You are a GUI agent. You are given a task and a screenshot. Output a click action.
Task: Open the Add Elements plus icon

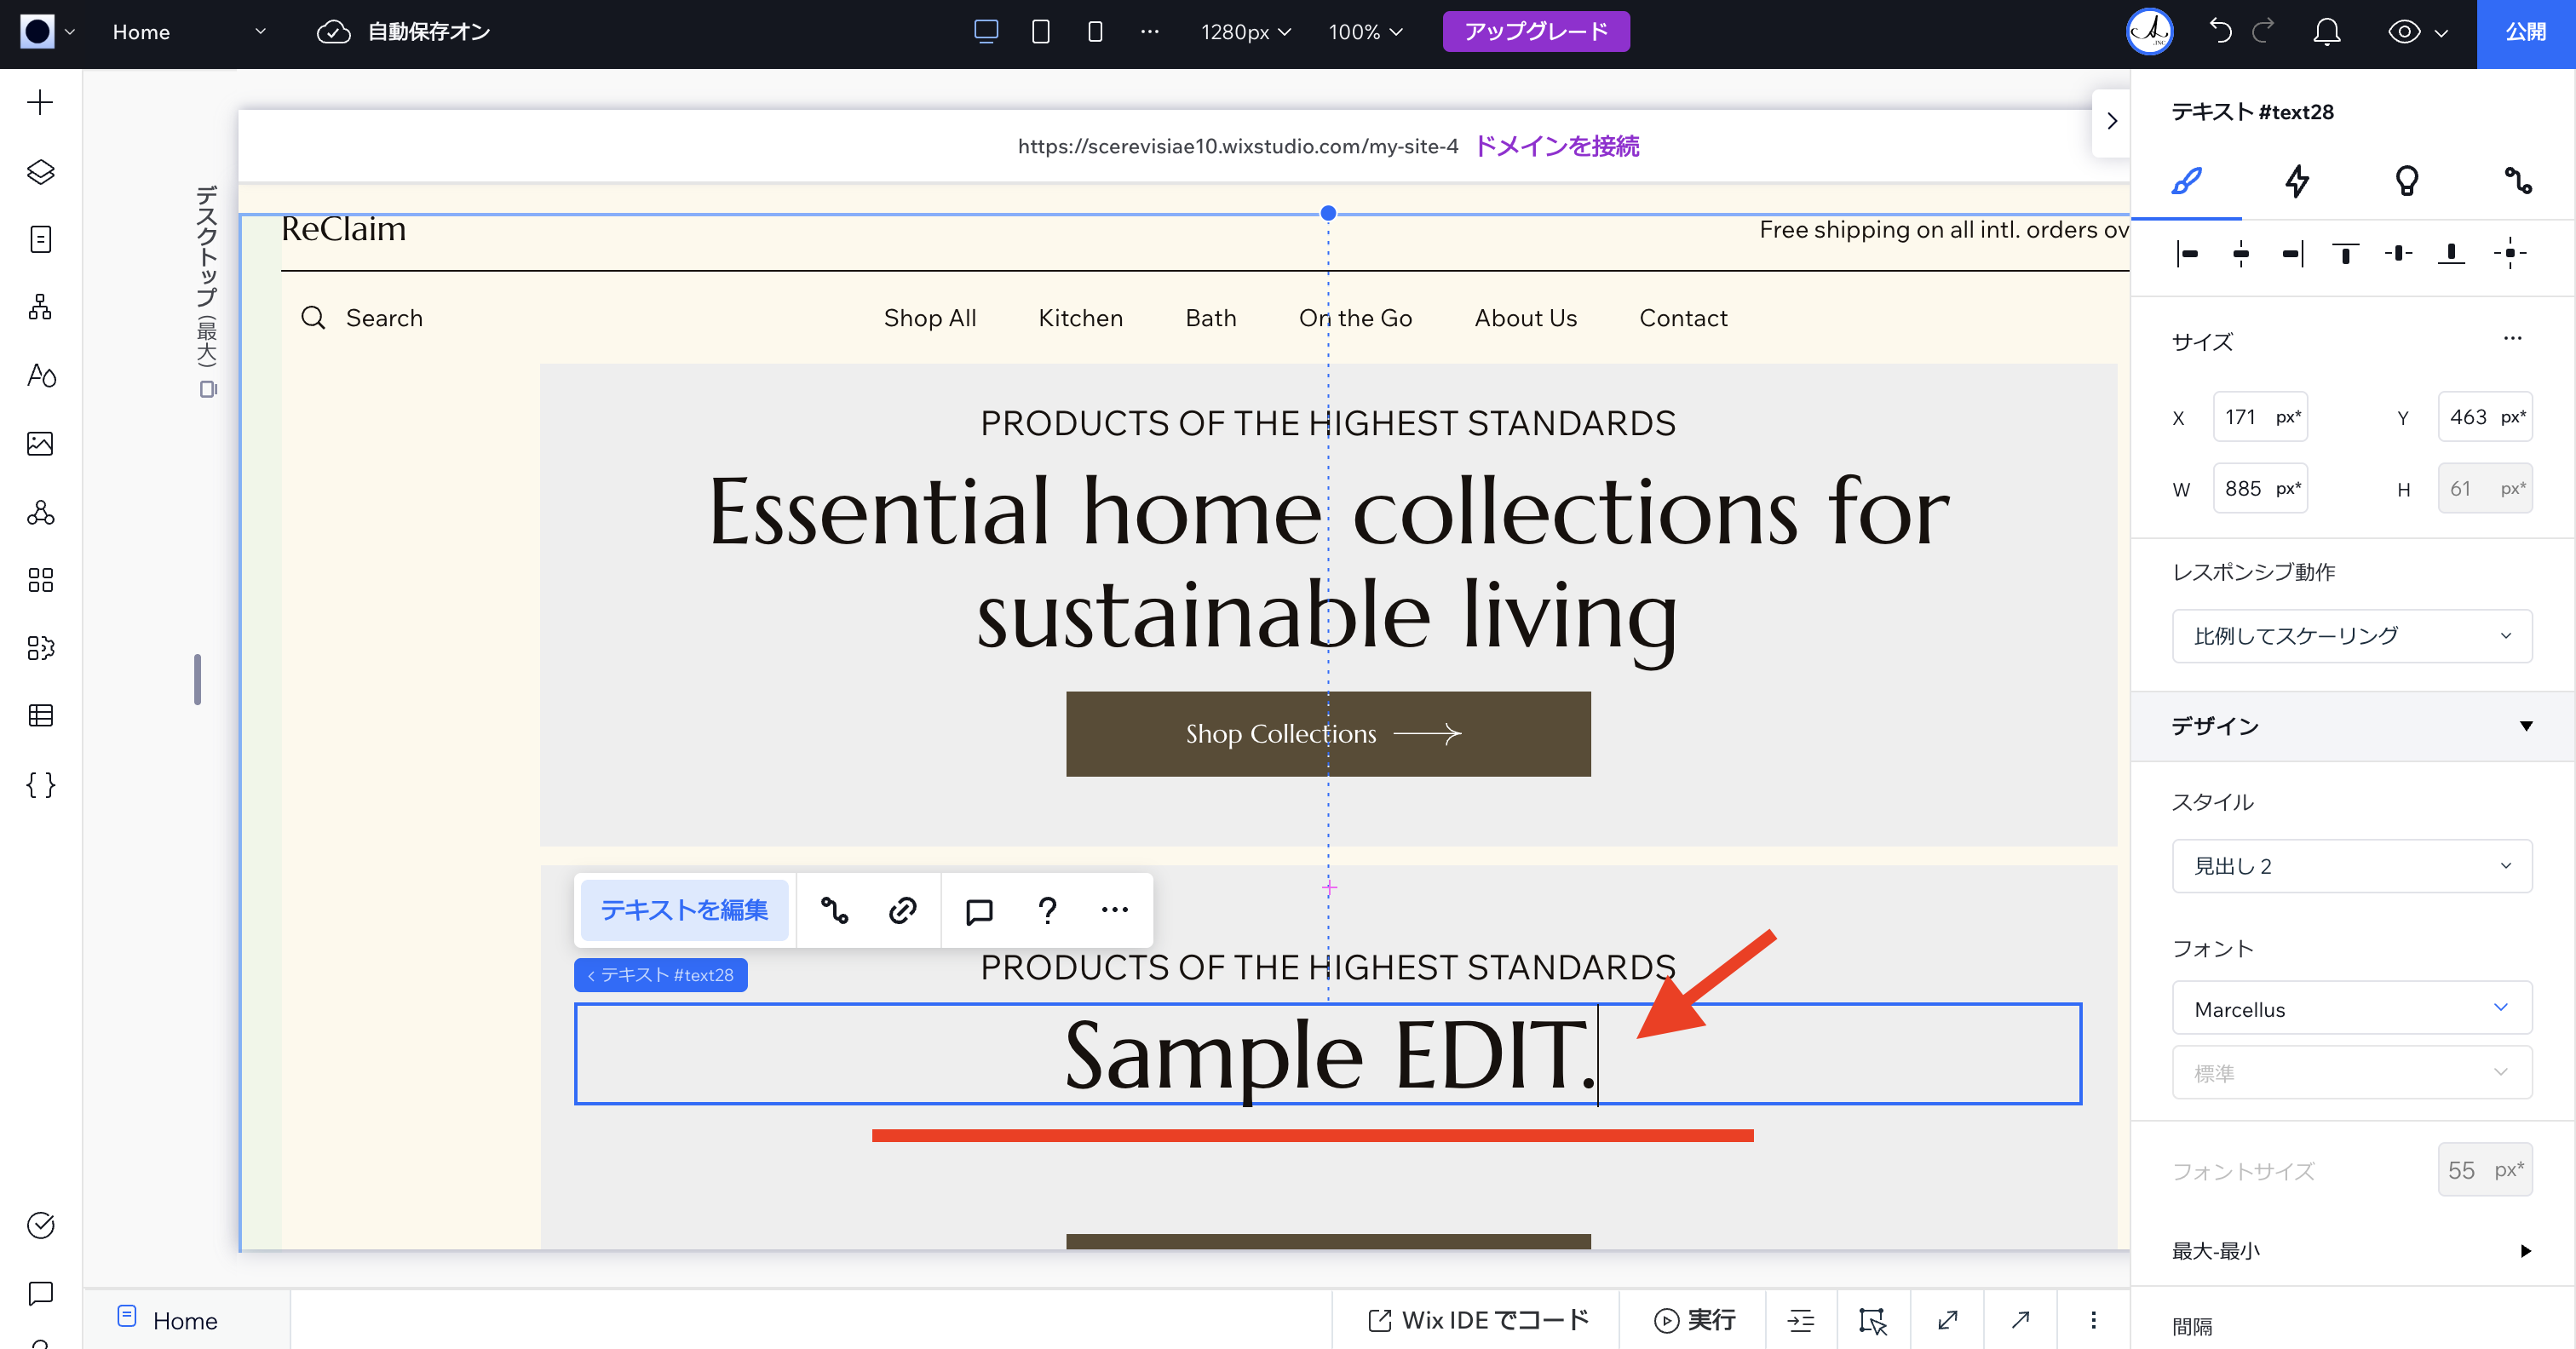click(40, 103)
